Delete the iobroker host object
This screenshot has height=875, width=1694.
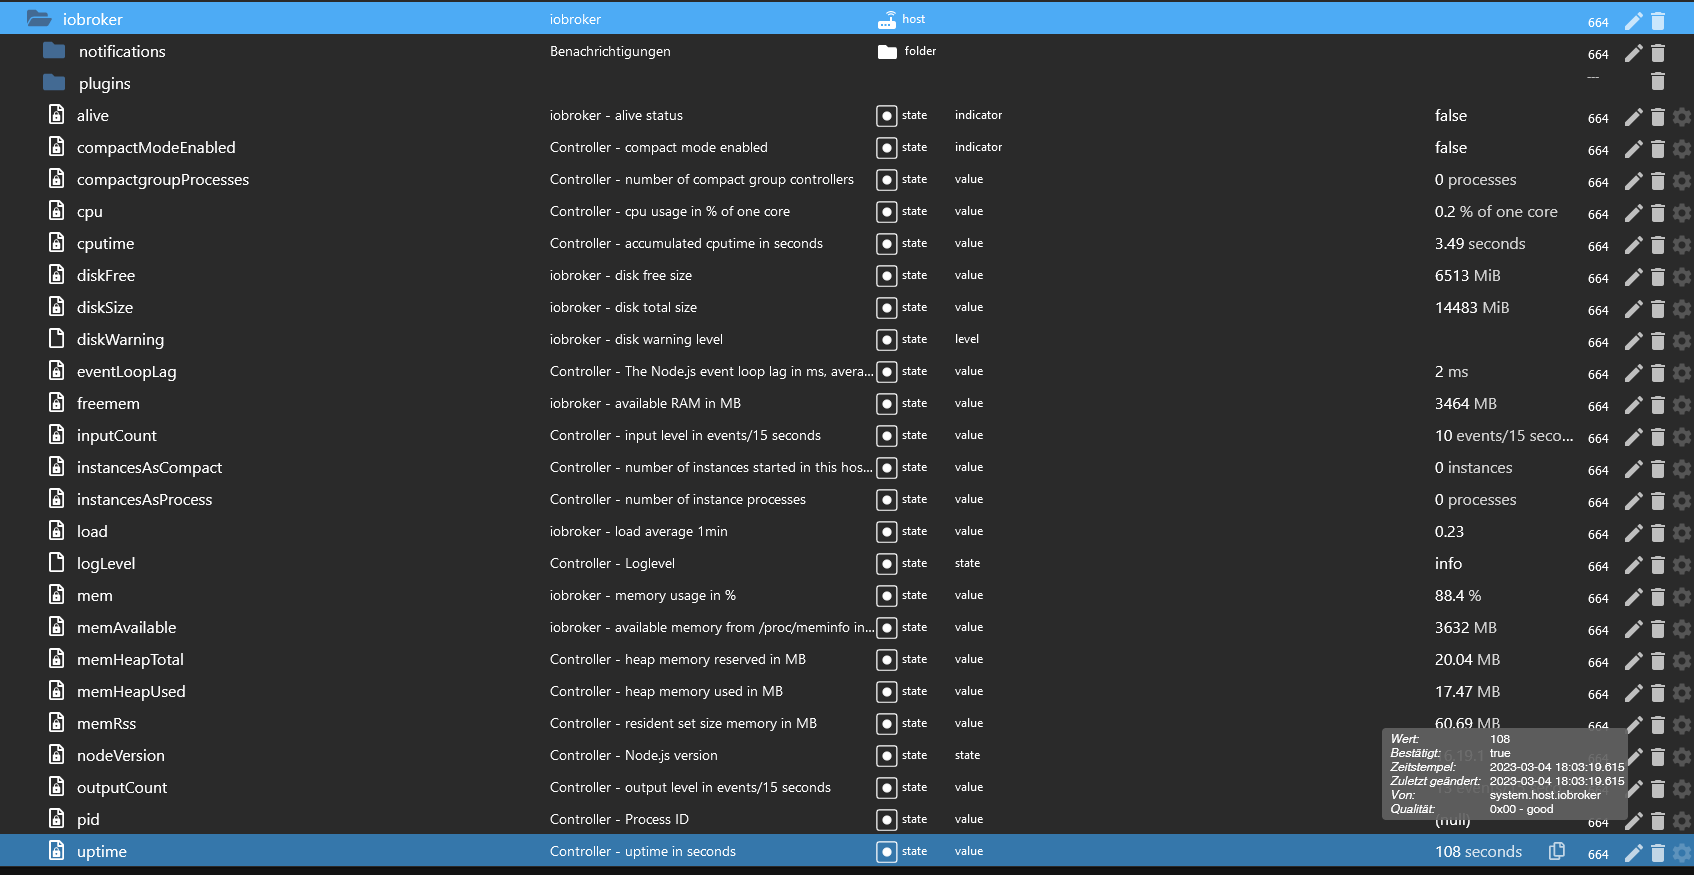[1658, 21]
